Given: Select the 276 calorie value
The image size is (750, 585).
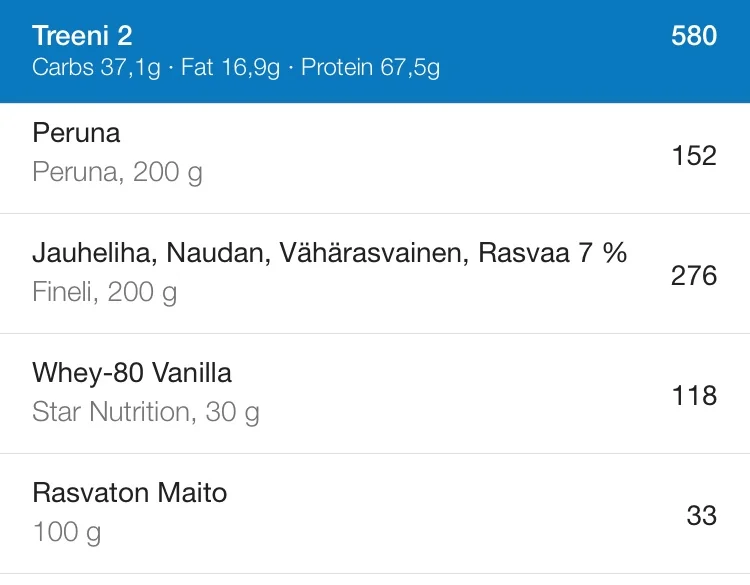Looking at the screenshot, I should point(694,275).
